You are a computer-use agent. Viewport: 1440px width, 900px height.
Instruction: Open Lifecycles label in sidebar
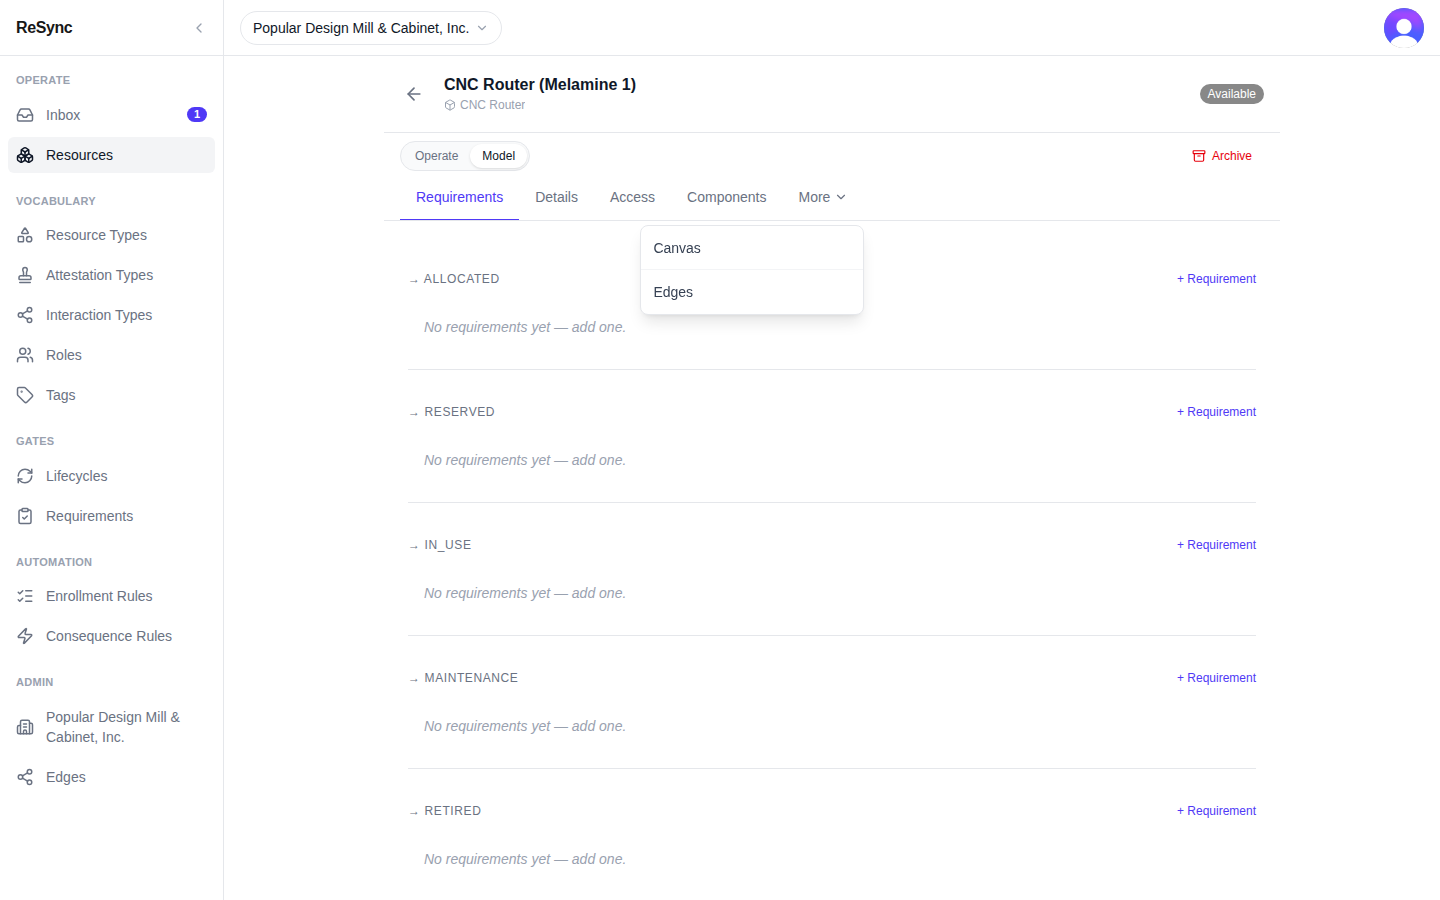76,476
